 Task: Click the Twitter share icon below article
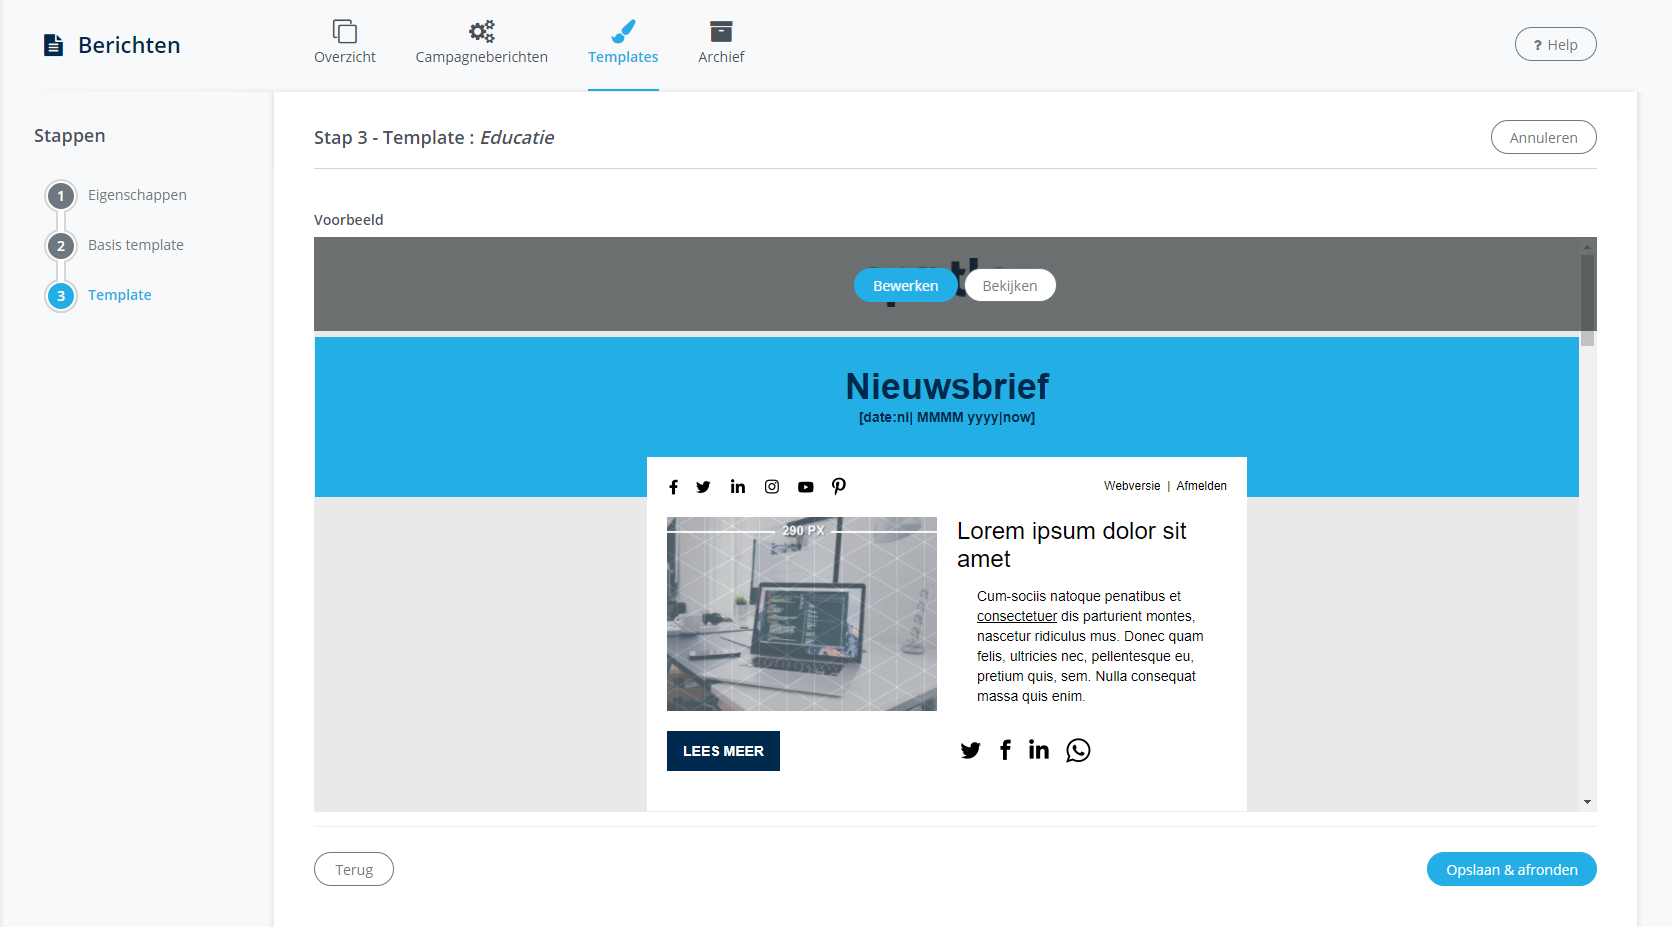(970, 750)
